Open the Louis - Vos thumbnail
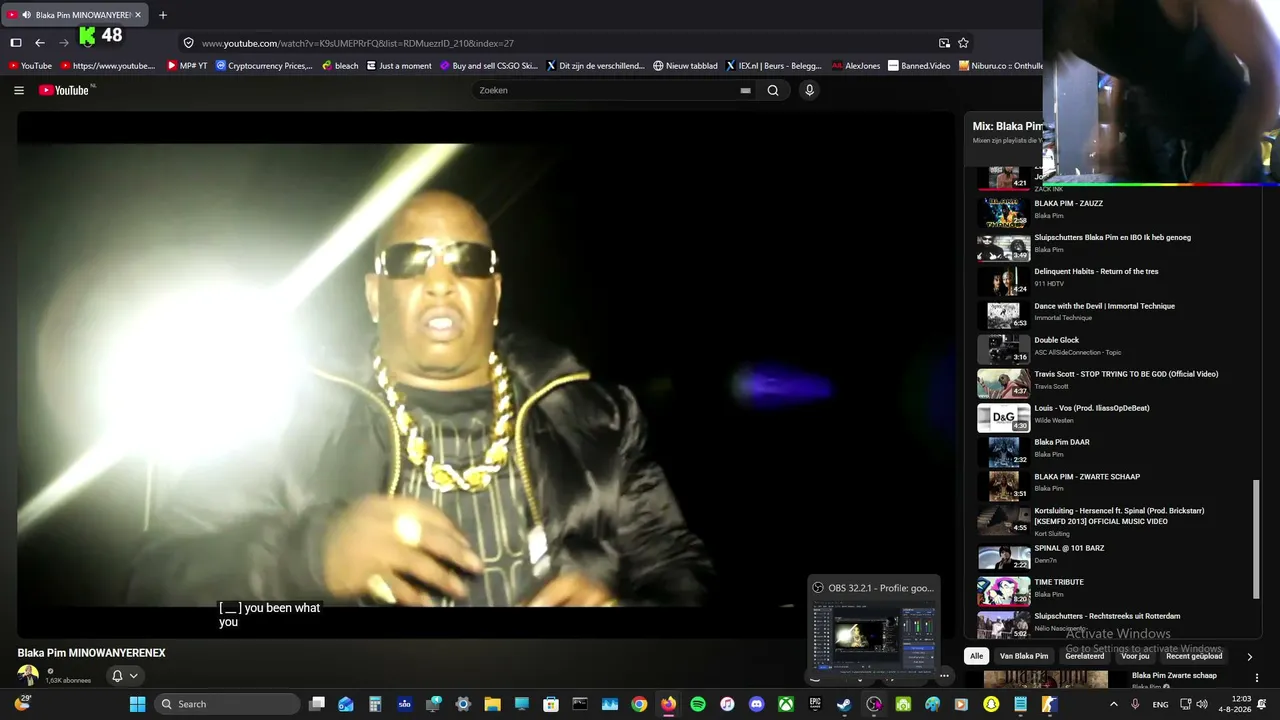1280x720 pixels. pos(1003,417)
